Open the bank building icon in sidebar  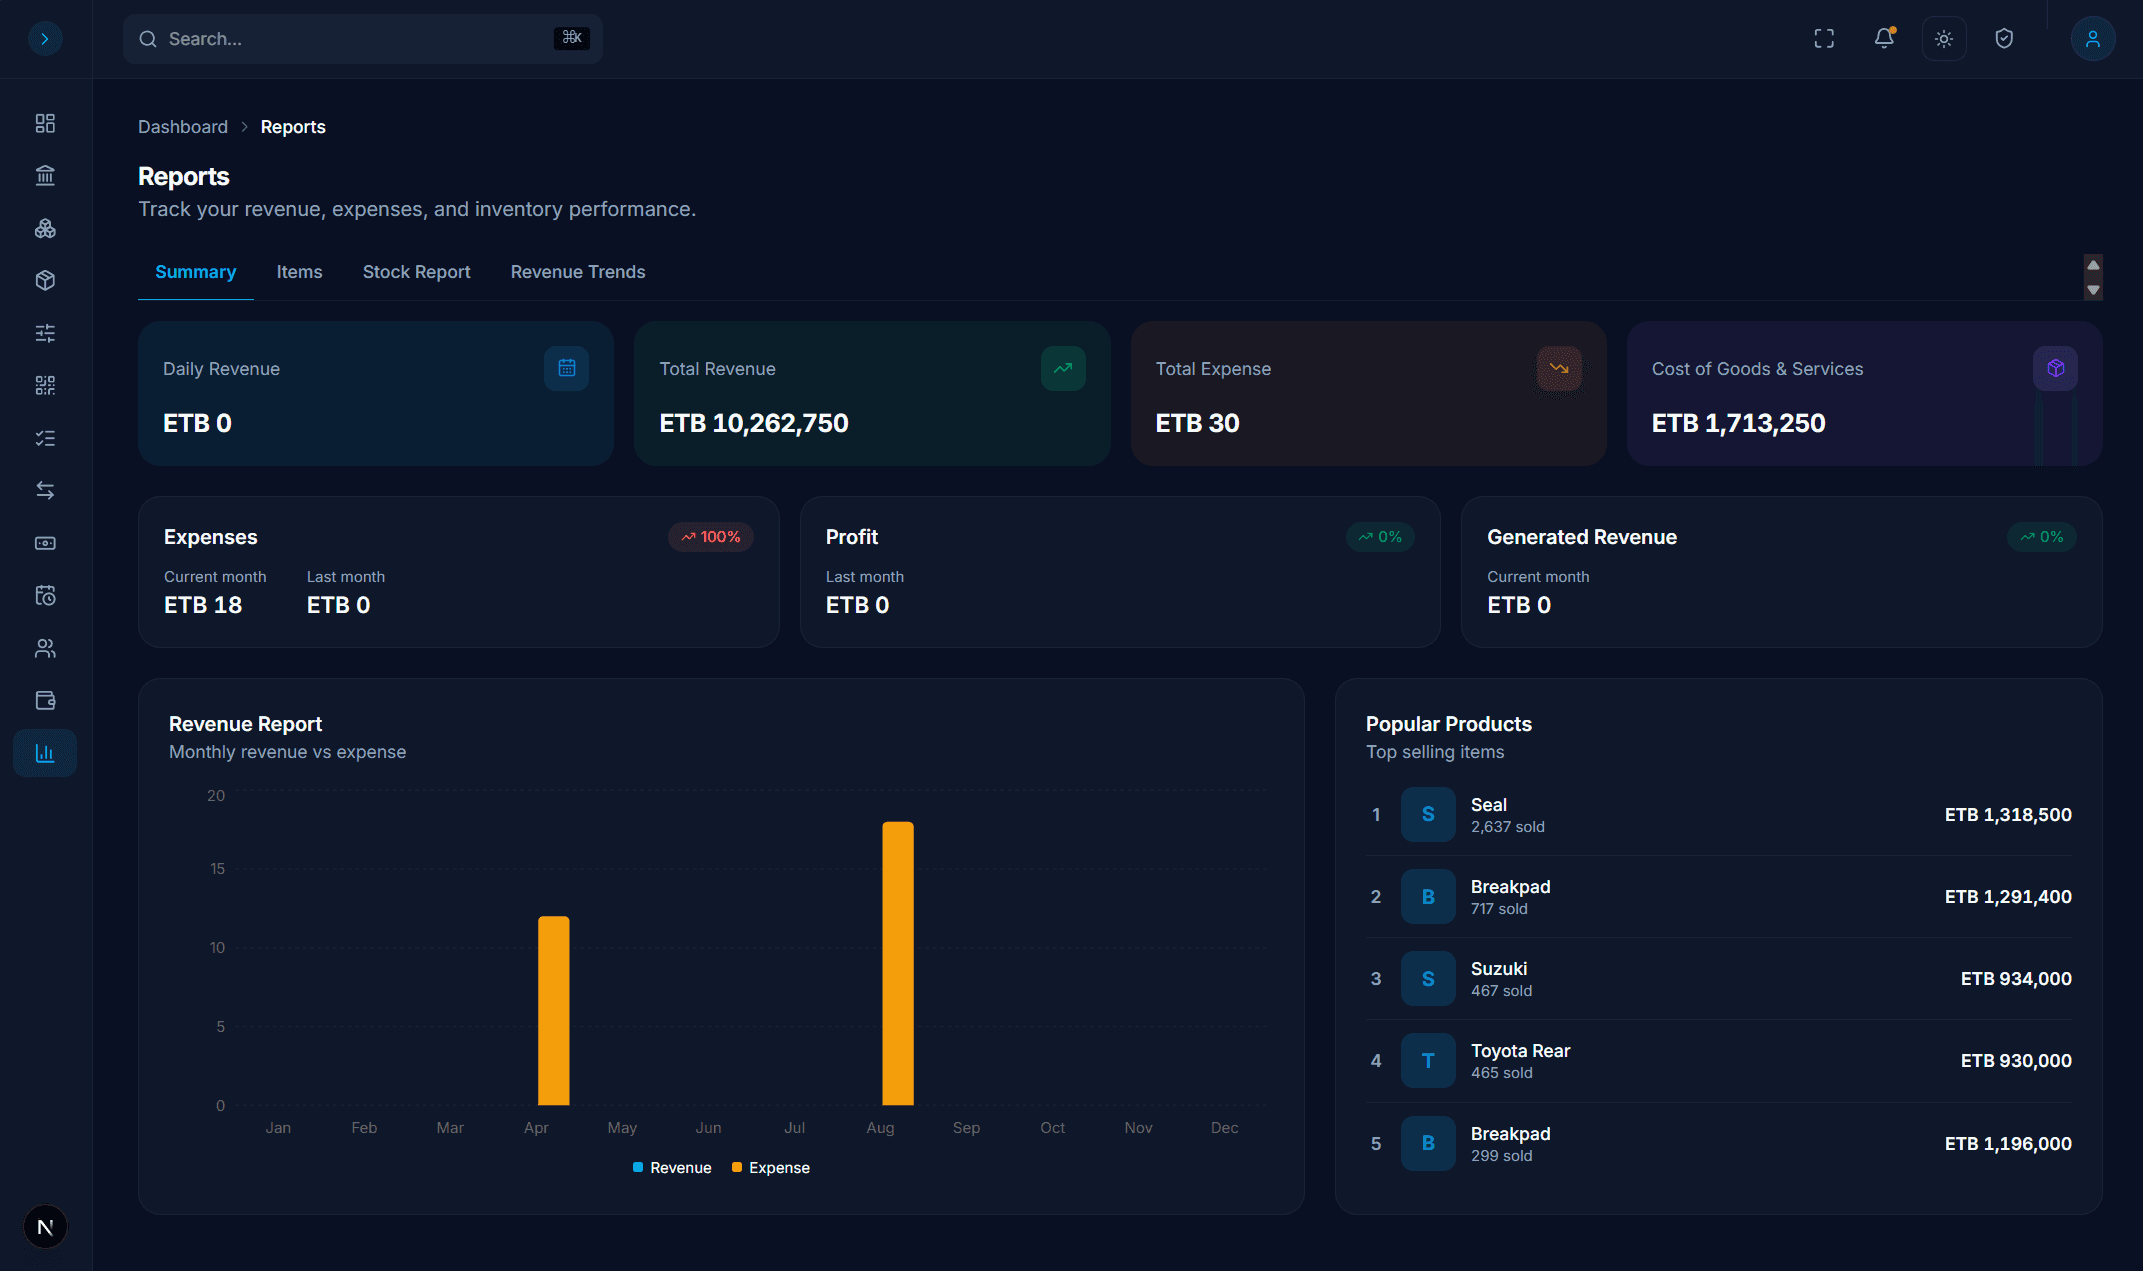pos(45,176)
